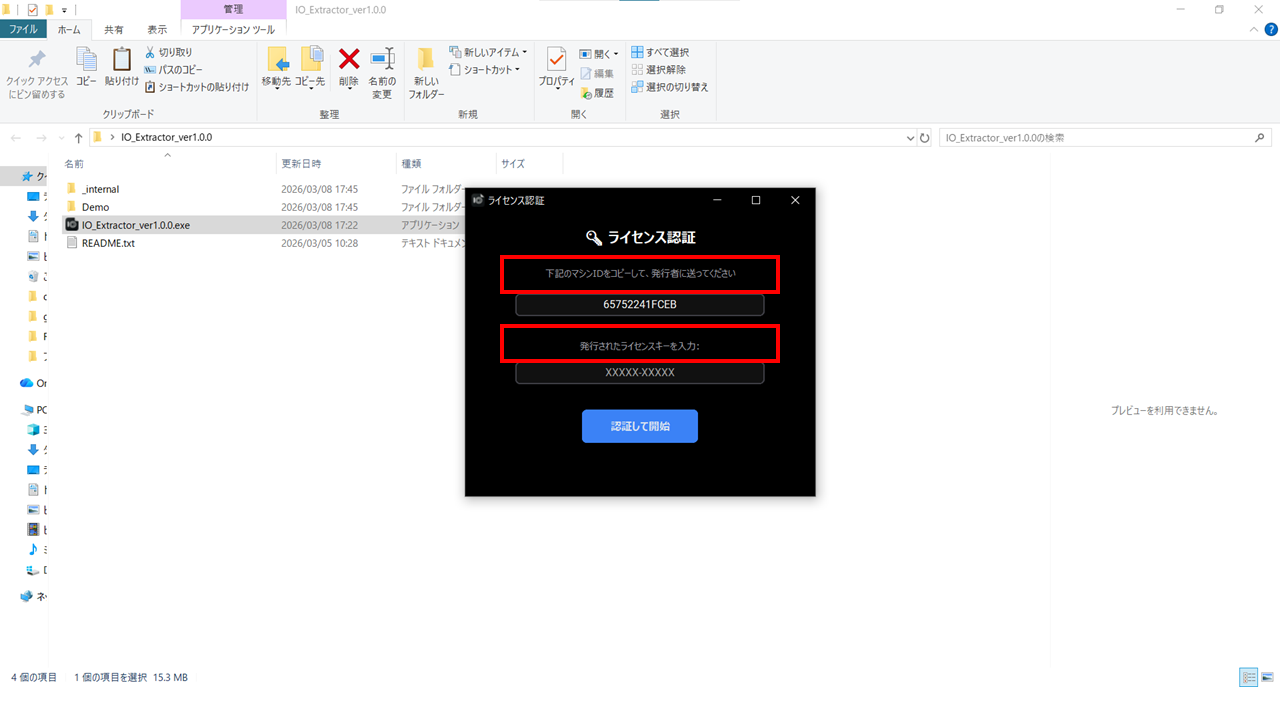Image resolution: width=1280 pixels, height=720 pixels.
Task: Expand the address bar history dropdown
Action: (x=910, y=138)
